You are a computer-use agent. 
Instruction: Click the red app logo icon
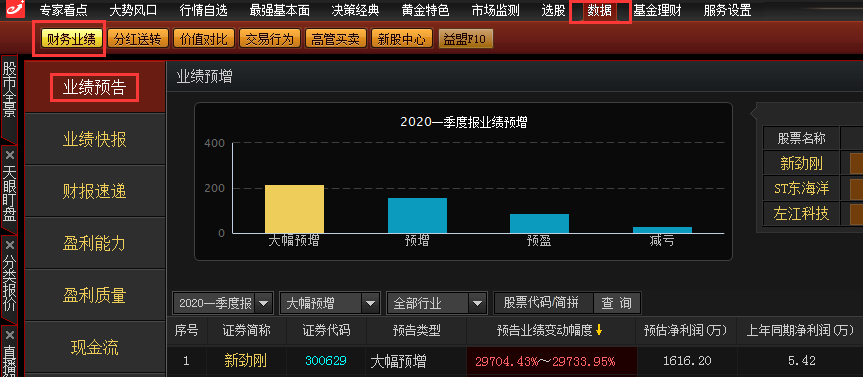(15, 9)
